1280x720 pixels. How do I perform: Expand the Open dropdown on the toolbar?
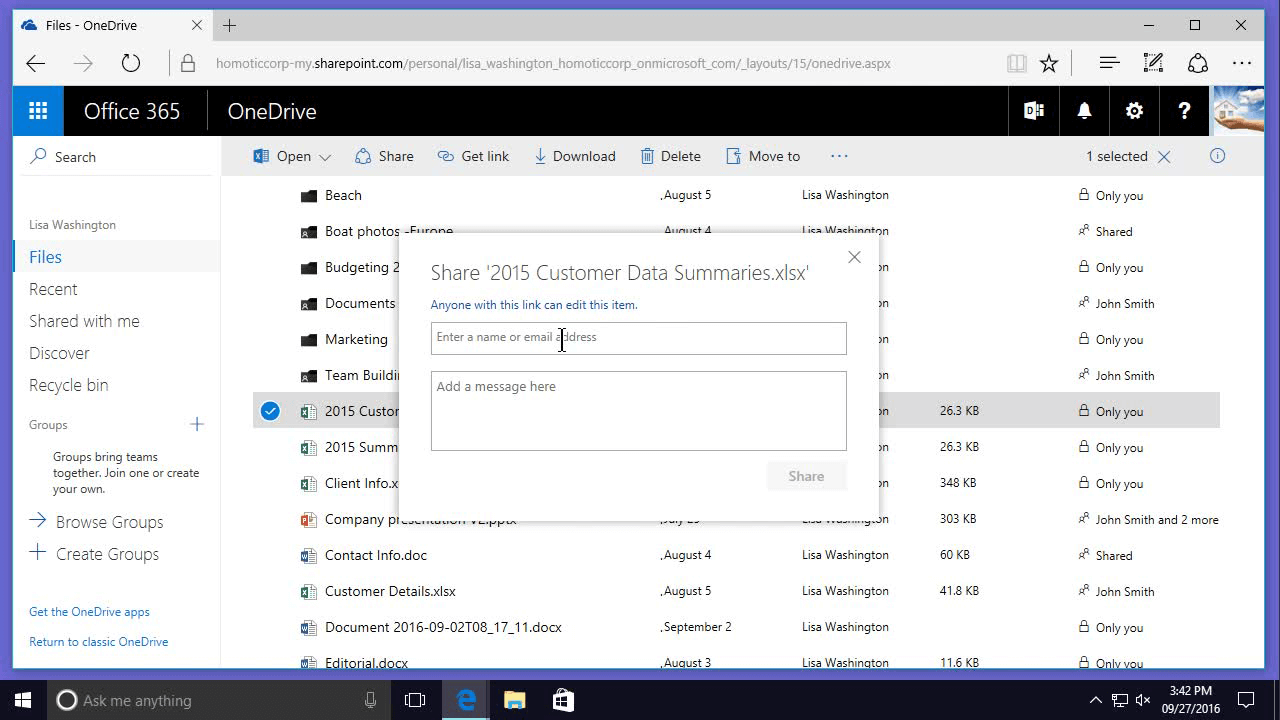pyautogui.click(x=323, y=156)
